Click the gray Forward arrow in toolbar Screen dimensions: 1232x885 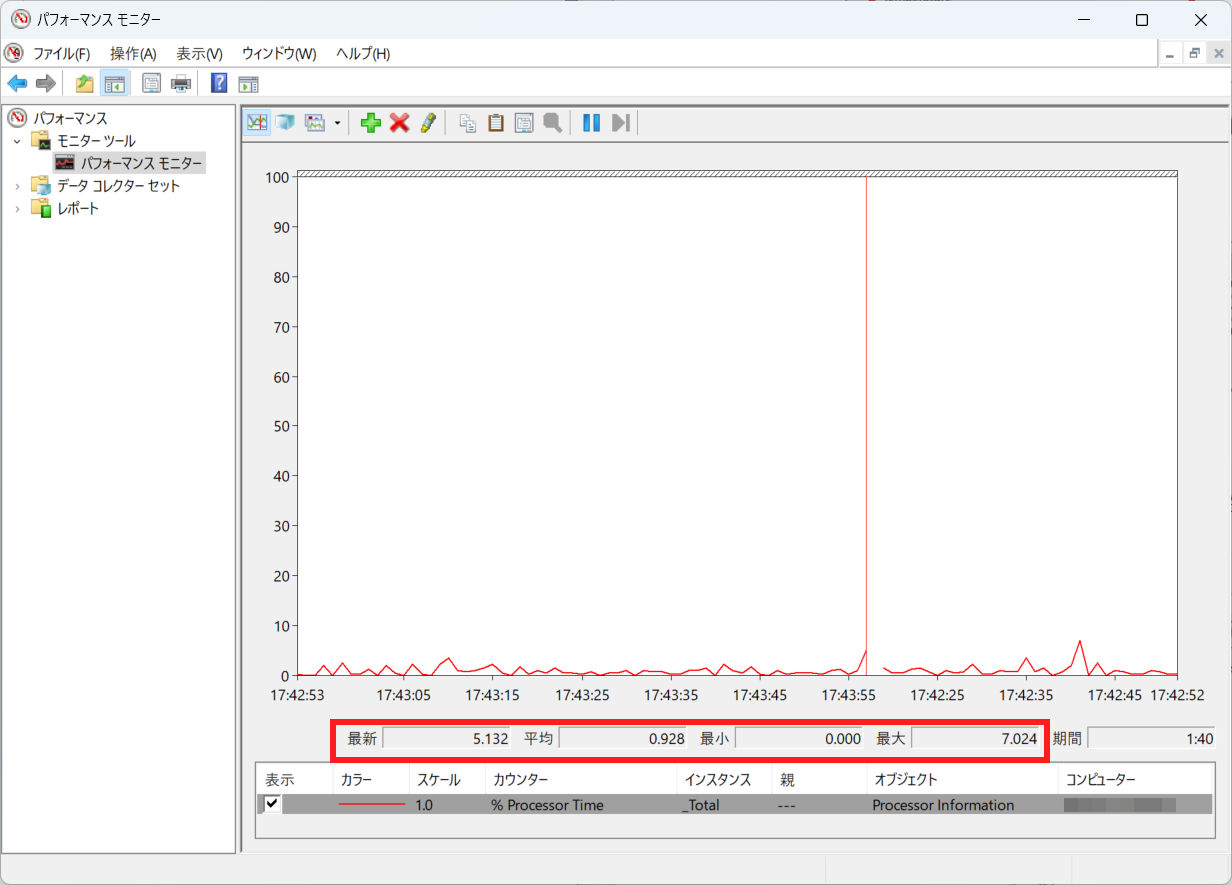[x=45, y=83]
